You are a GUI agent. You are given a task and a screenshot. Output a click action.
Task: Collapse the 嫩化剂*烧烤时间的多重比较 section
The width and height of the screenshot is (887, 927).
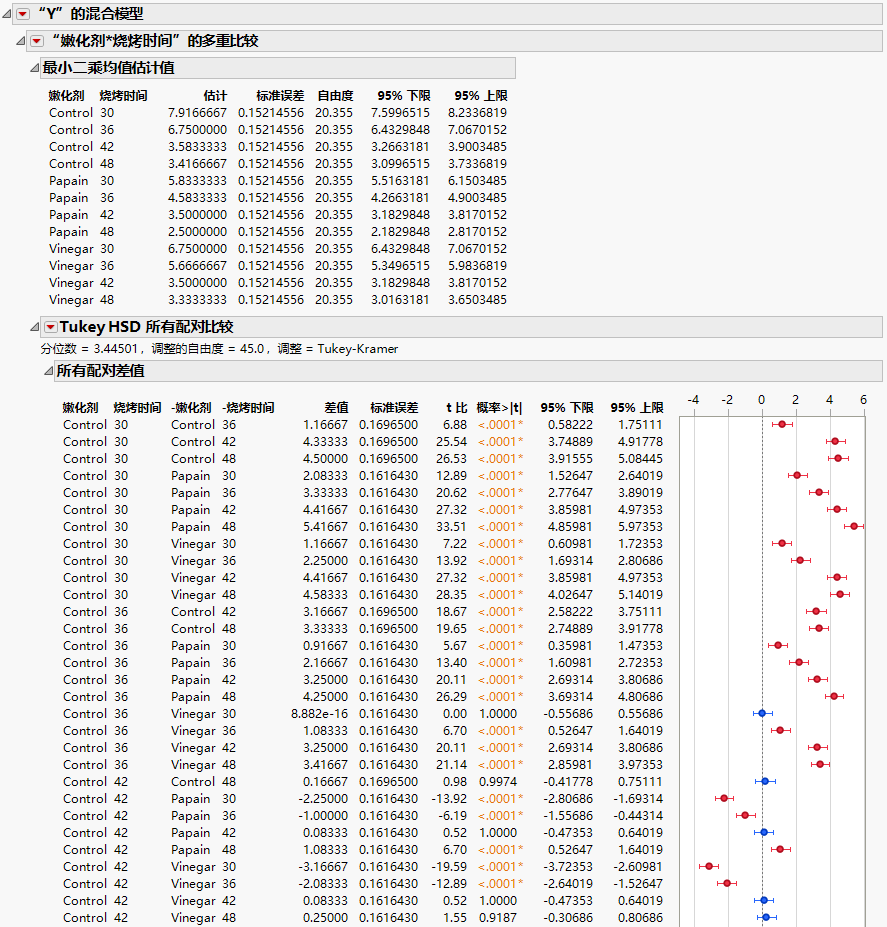point(20,42)
